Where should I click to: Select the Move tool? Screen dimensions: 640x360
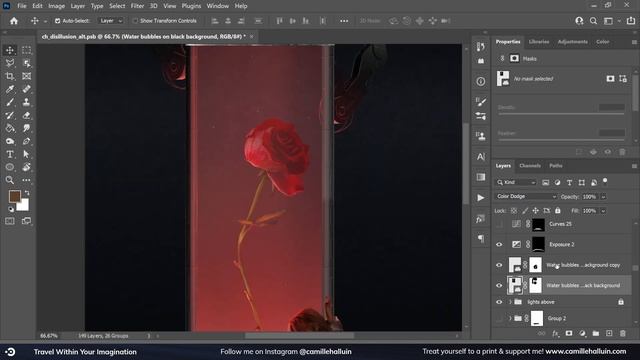pos(10,50)
